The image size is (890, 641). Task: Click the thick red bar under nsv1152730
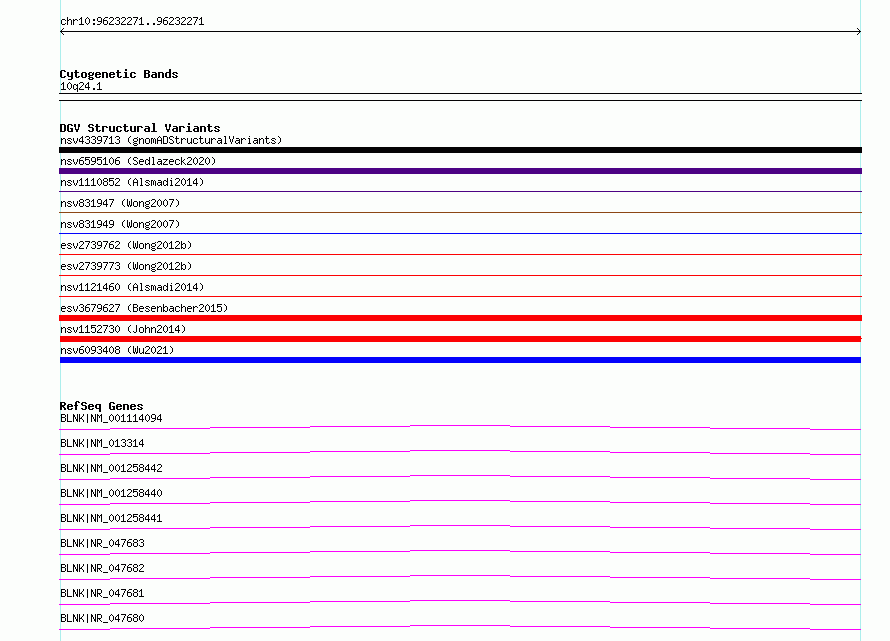pyautogui.click(x=460, y=339)
